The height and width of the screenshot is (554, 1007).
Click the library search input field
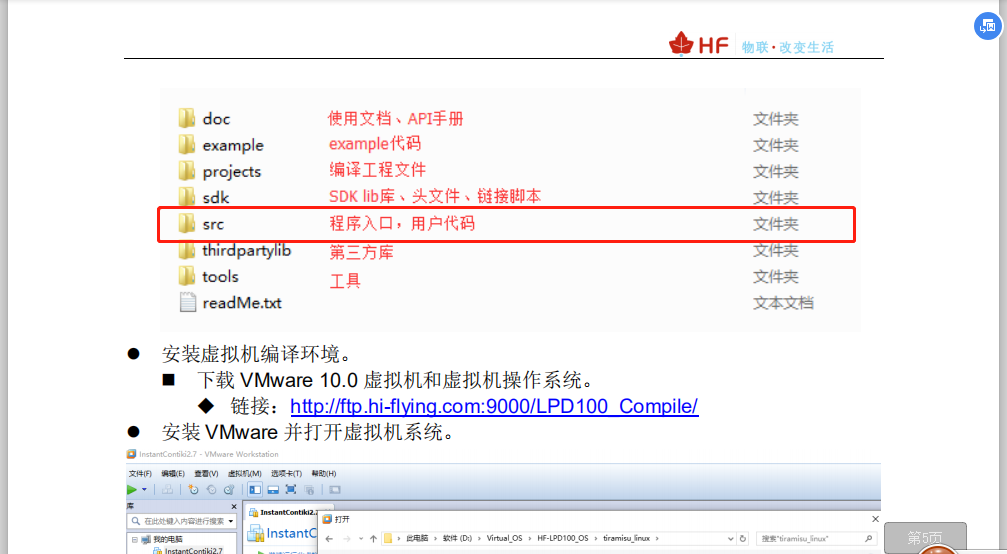(x=182, y=521)
